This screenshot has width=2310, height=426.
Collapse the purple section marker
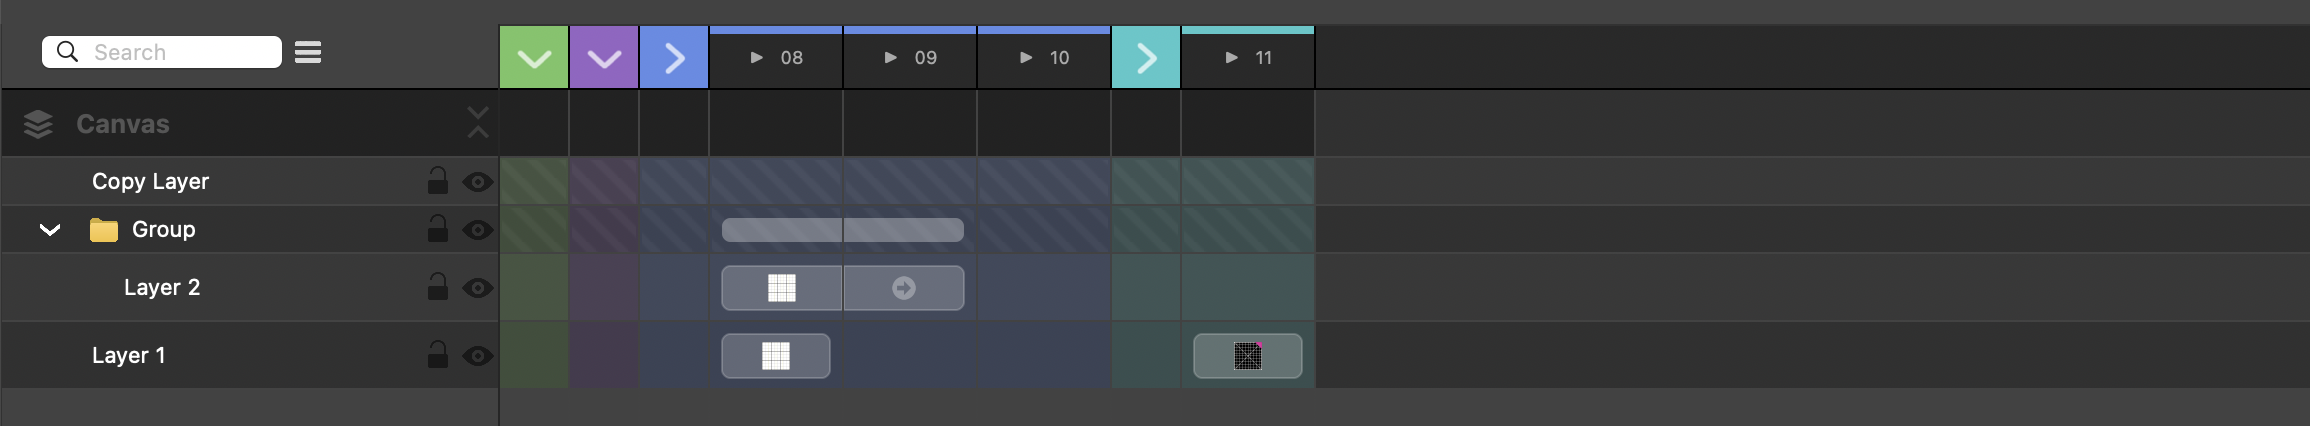coord(604,58)
